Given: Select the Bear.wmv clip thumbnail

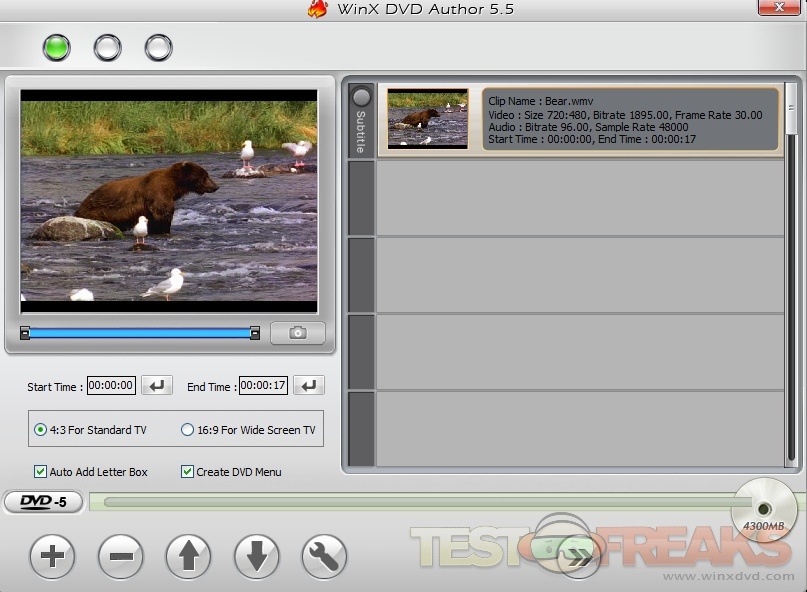Looking at the screenshot, I should pyautogui.click(x=427, y=118).
